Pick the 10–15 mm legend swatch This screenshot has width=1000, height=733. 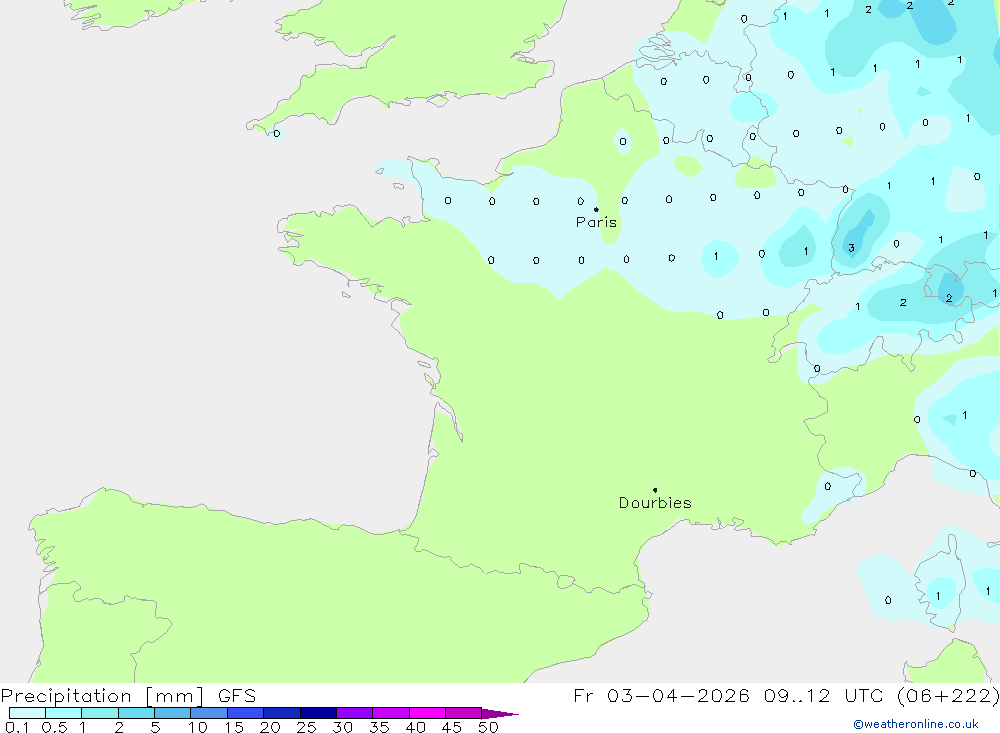pos(209,713)
